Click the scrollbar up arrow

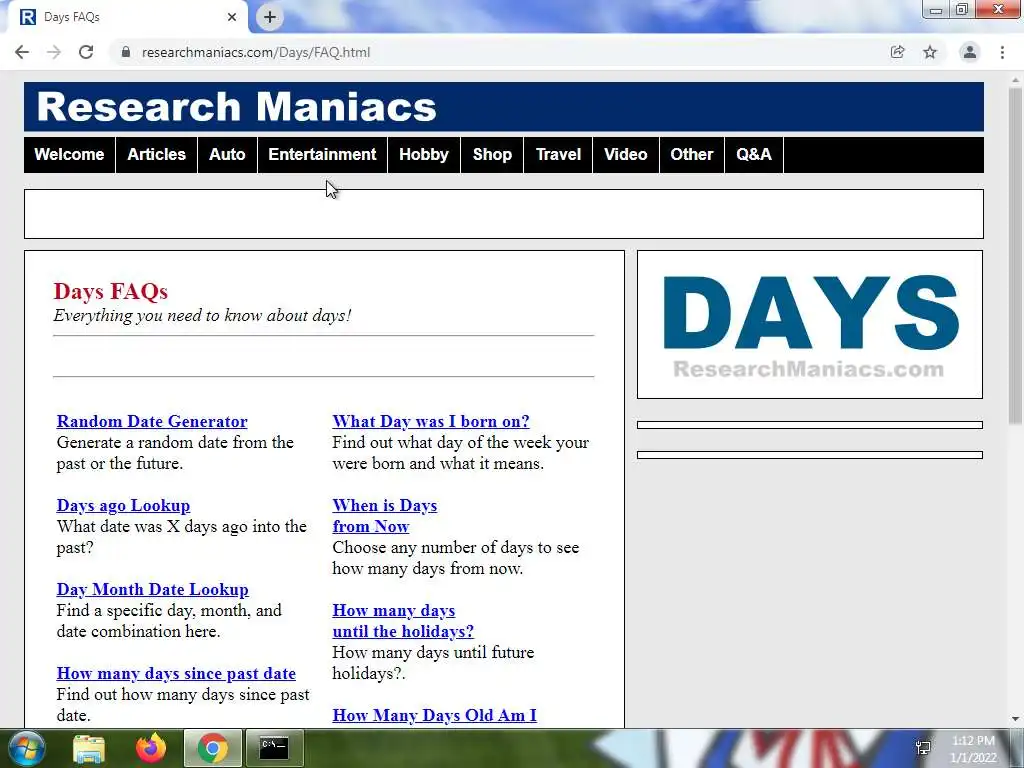[x=1015, y=78]
